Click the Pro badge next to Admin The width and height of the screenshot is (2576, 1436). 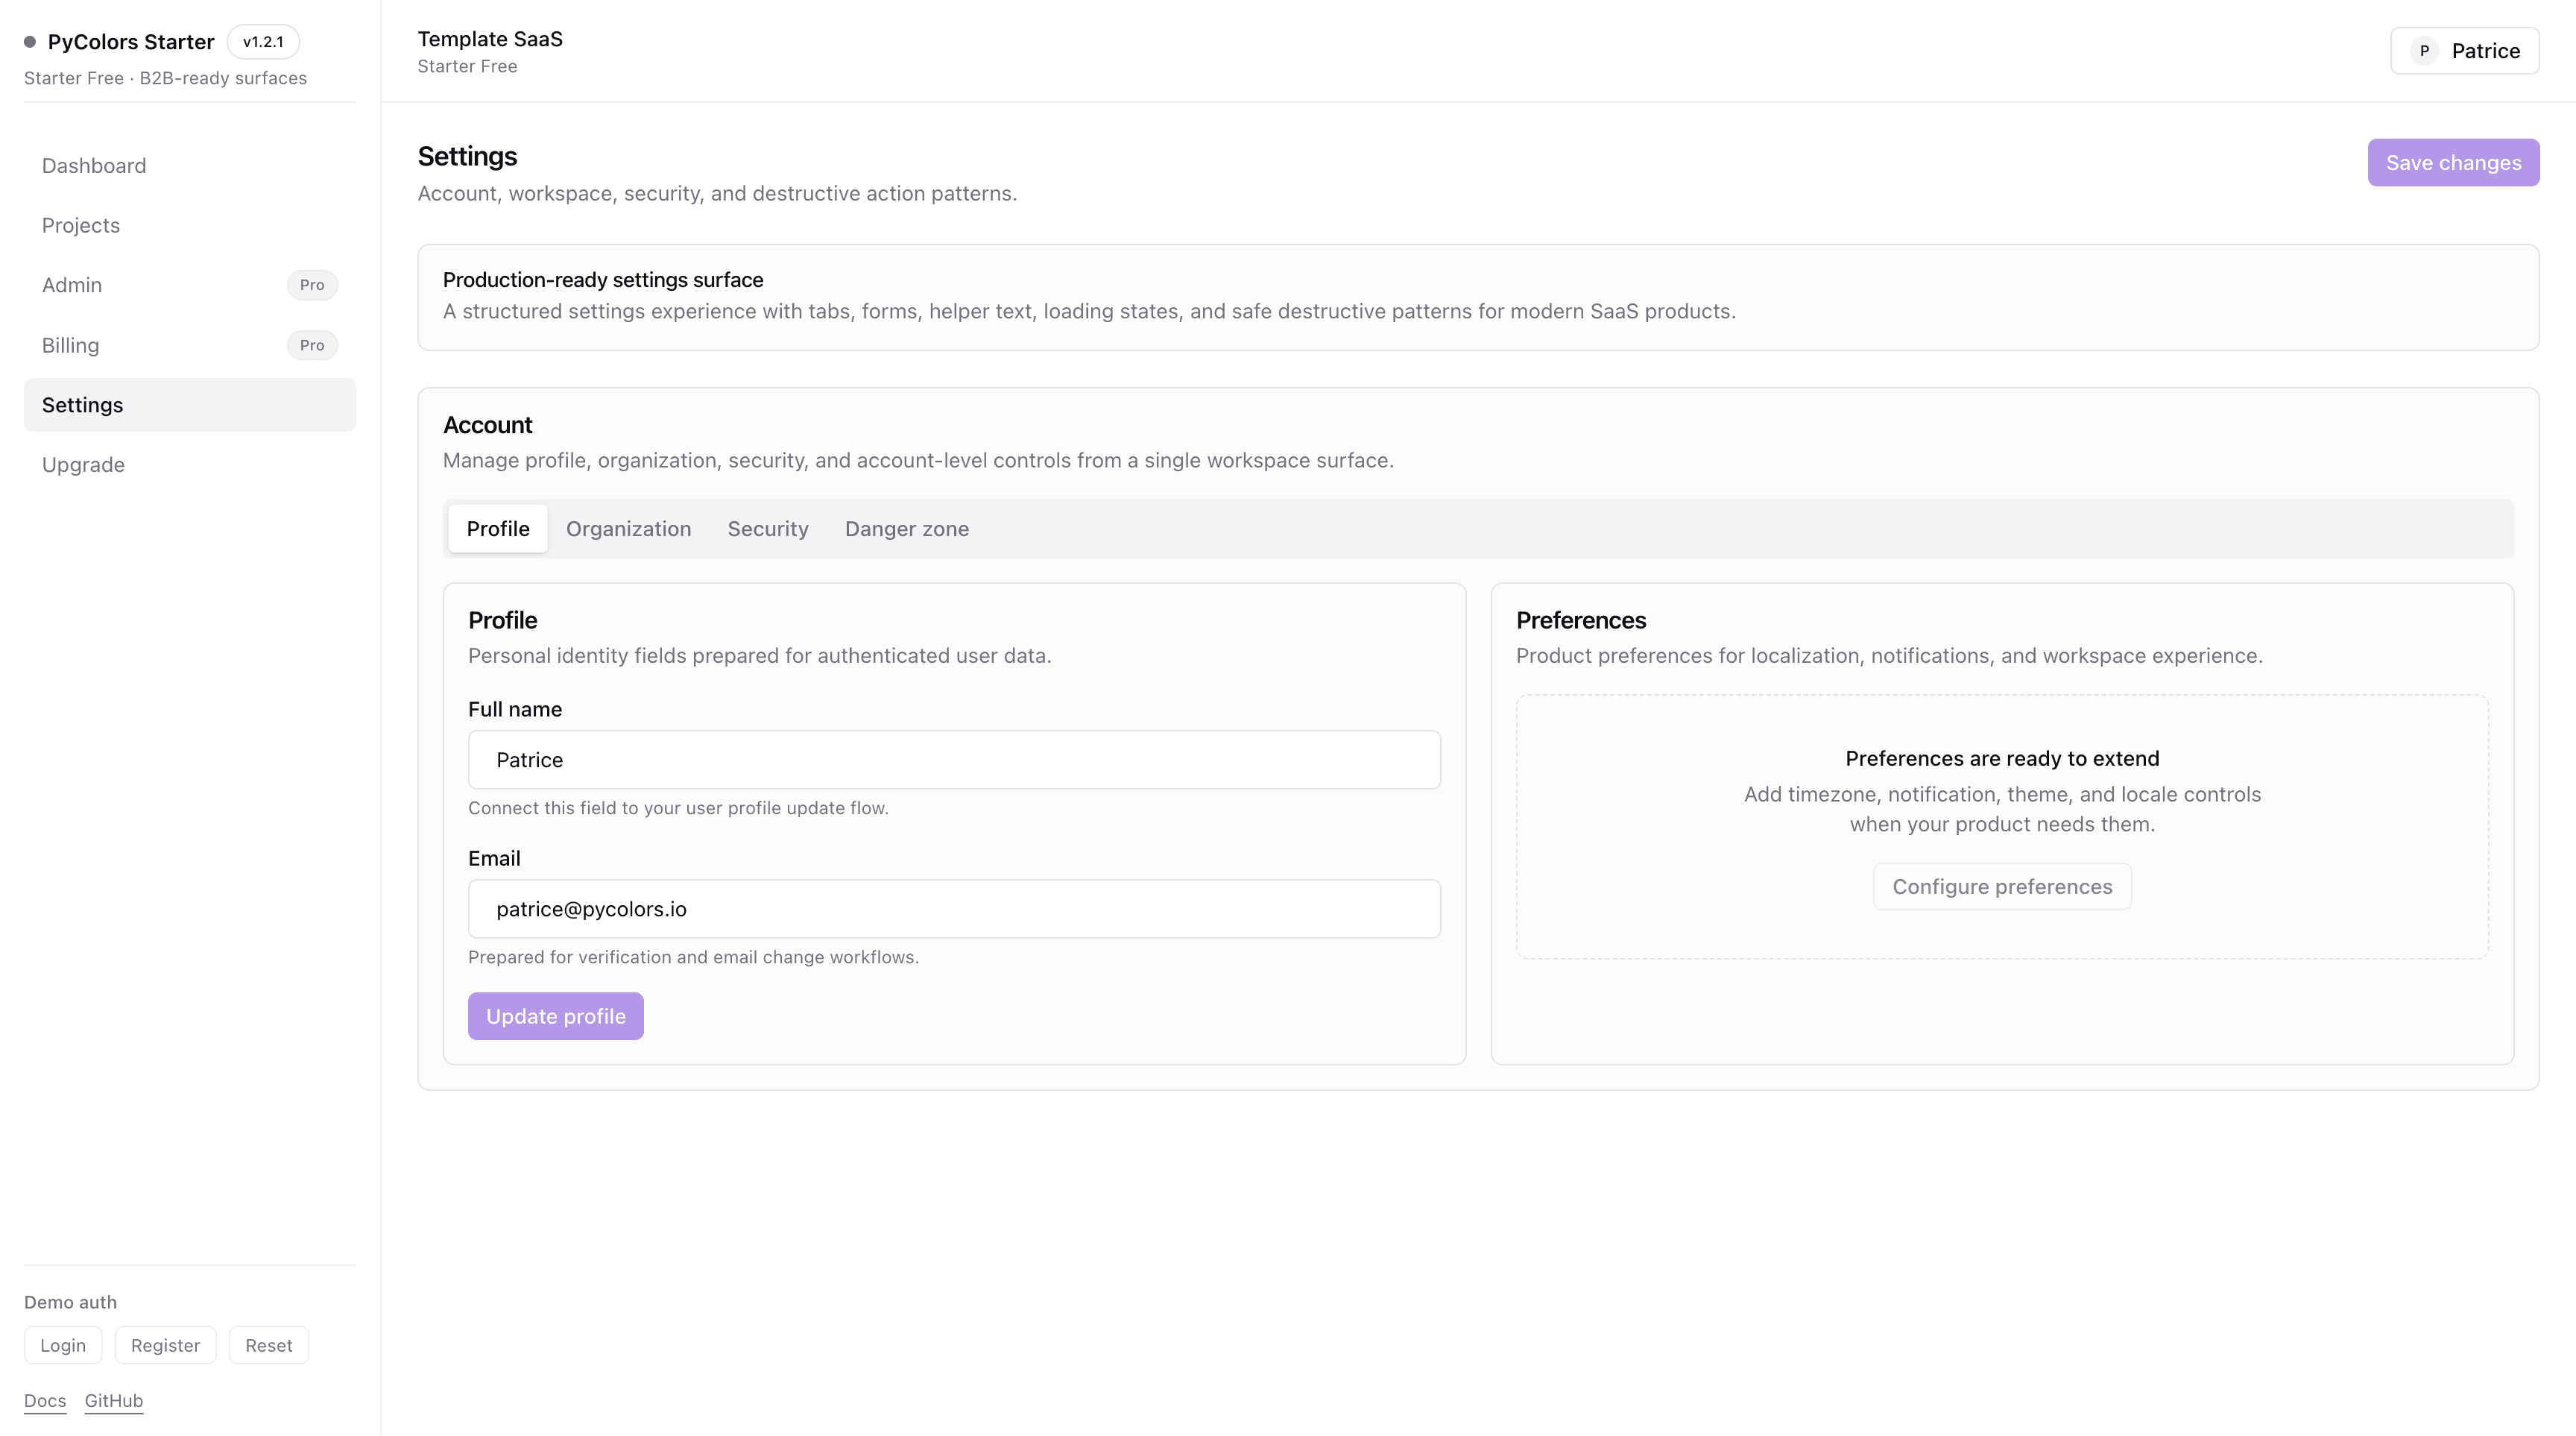pos(312,285)
